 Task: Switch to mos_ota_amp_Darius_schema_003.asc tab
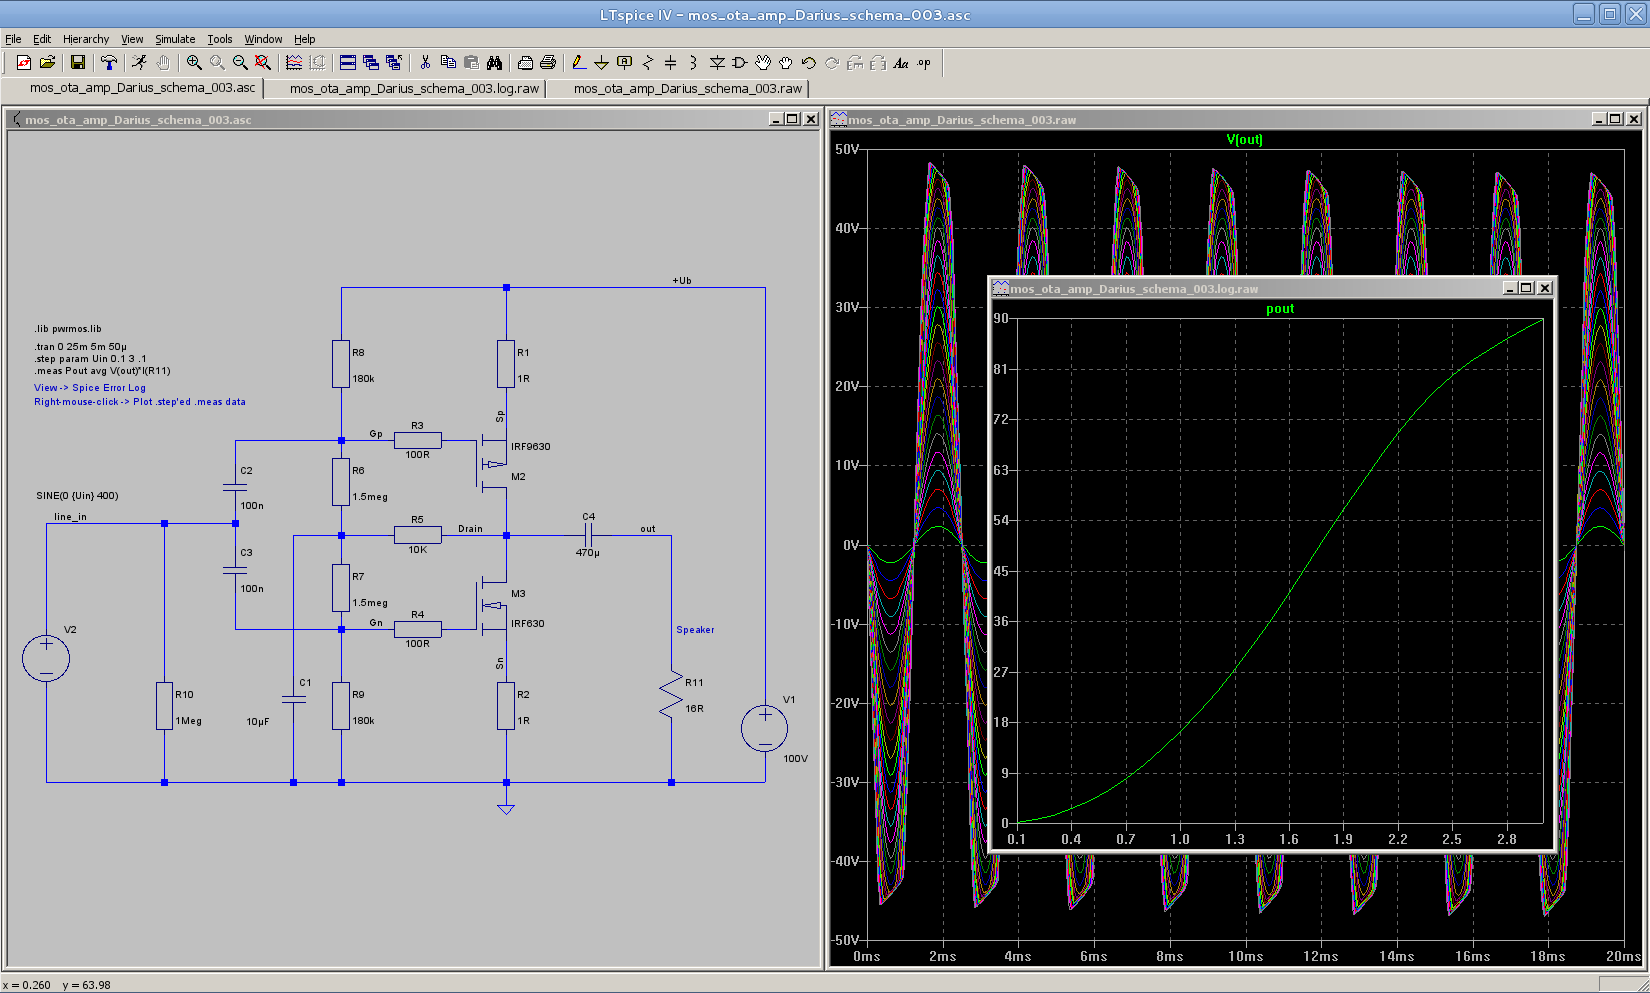[134, 88]
